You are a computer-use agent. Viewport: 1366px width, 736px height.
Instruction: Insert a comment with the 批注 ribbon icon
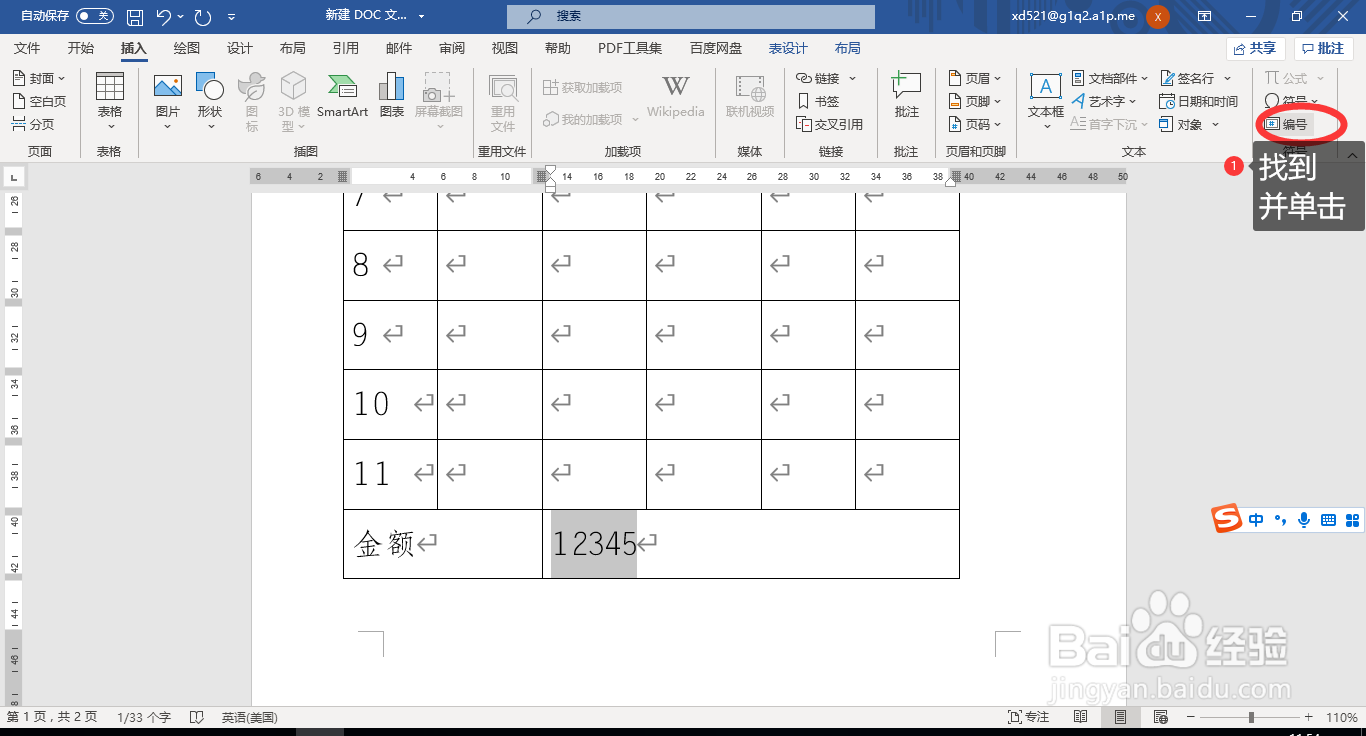pos(907,96)
